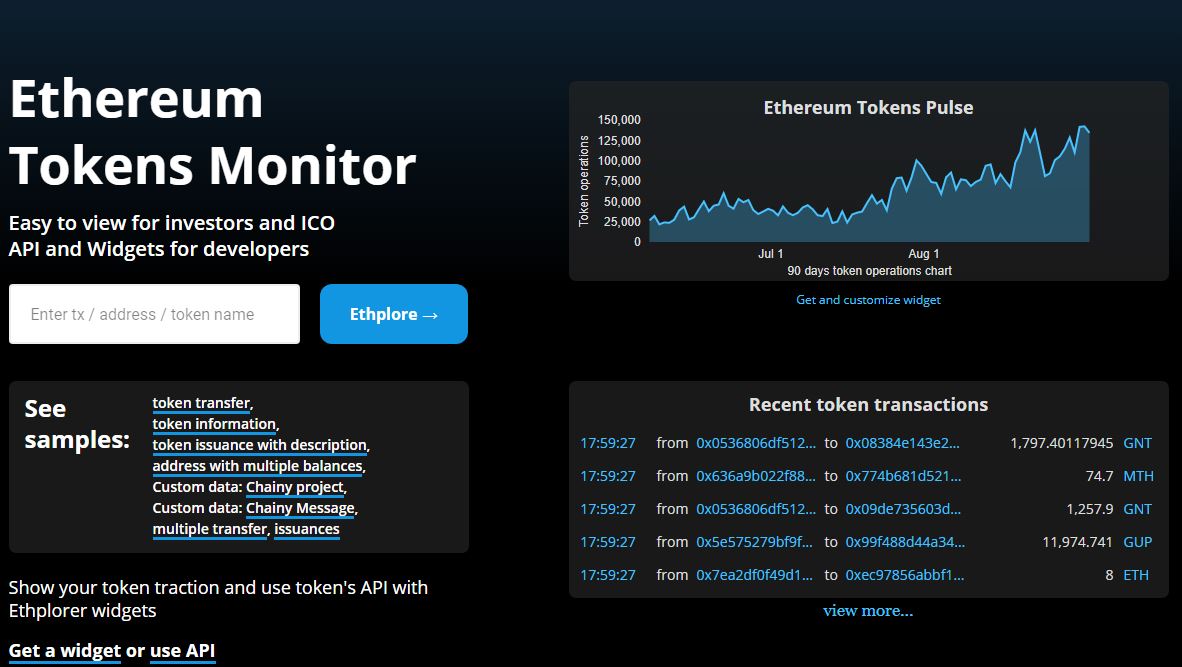Click the Get a widget link
The height and width of the screenshot is (667, 1182).
tap(65, 650)
